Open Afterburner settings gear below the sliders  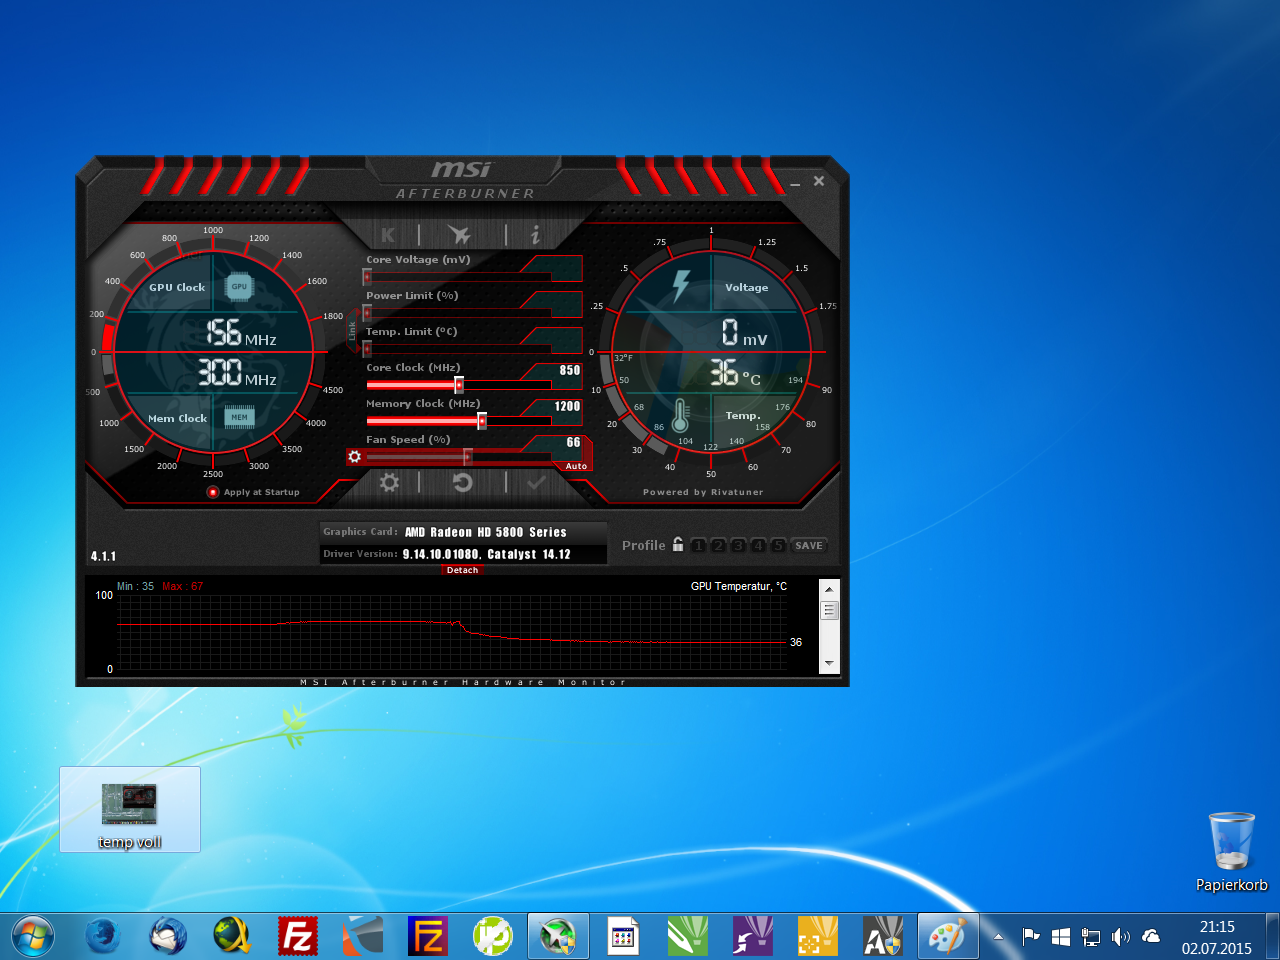(x=389, y=483)
